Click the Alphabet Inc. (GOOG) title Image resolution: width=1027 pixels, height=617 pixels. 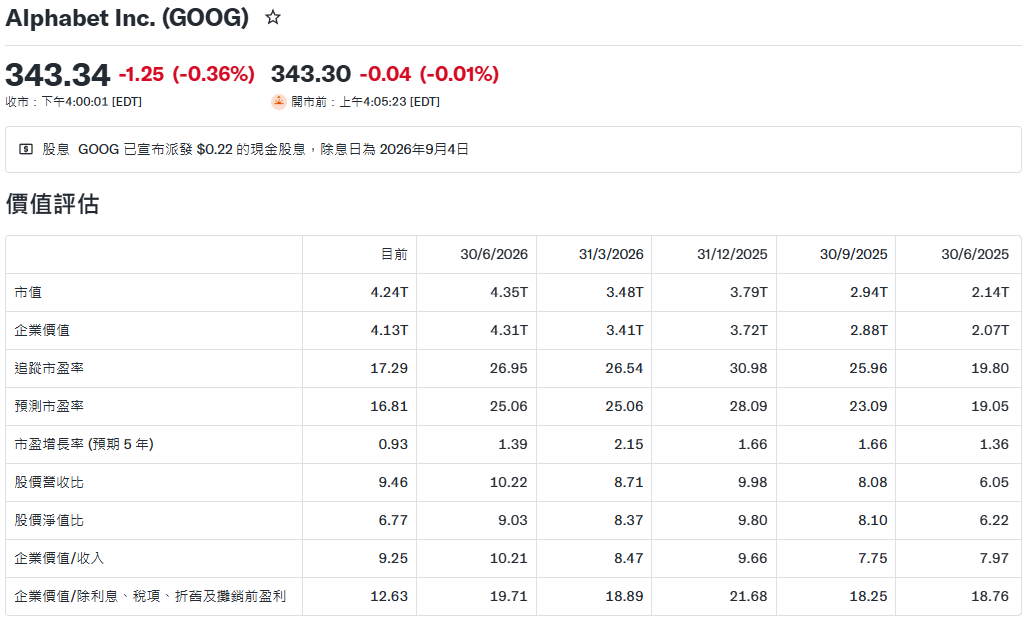pyautogui.click(x=127, y=18)
